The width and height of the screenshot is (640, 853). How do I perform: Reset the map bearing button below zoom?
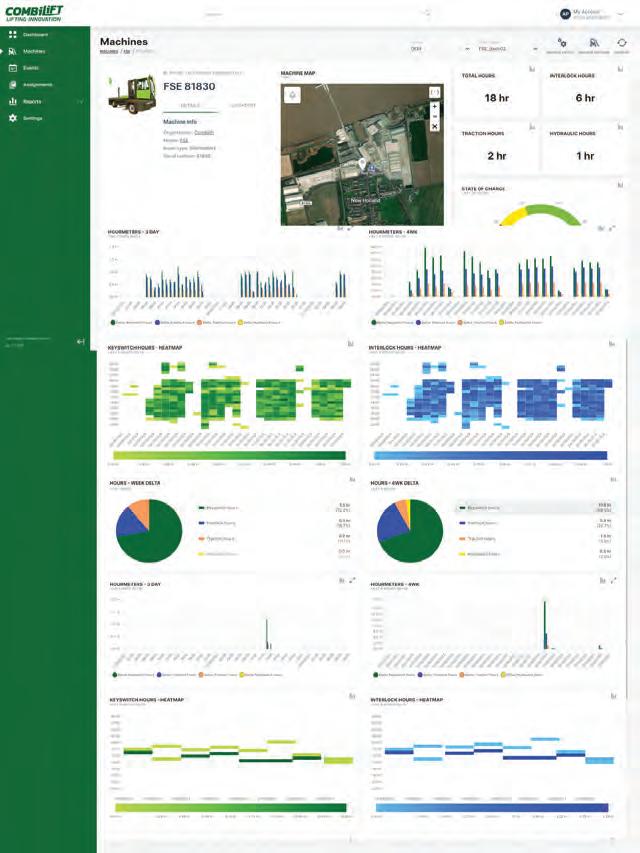[x=434, y=126]
